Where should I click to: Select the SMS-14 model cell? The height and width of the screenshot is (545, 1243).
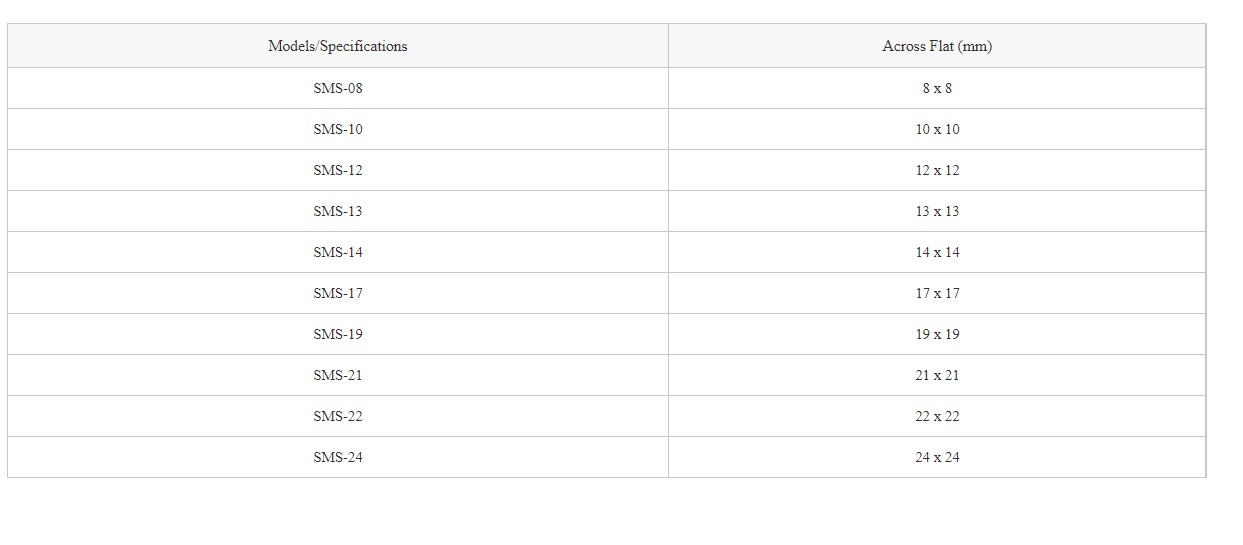[338, 252]
